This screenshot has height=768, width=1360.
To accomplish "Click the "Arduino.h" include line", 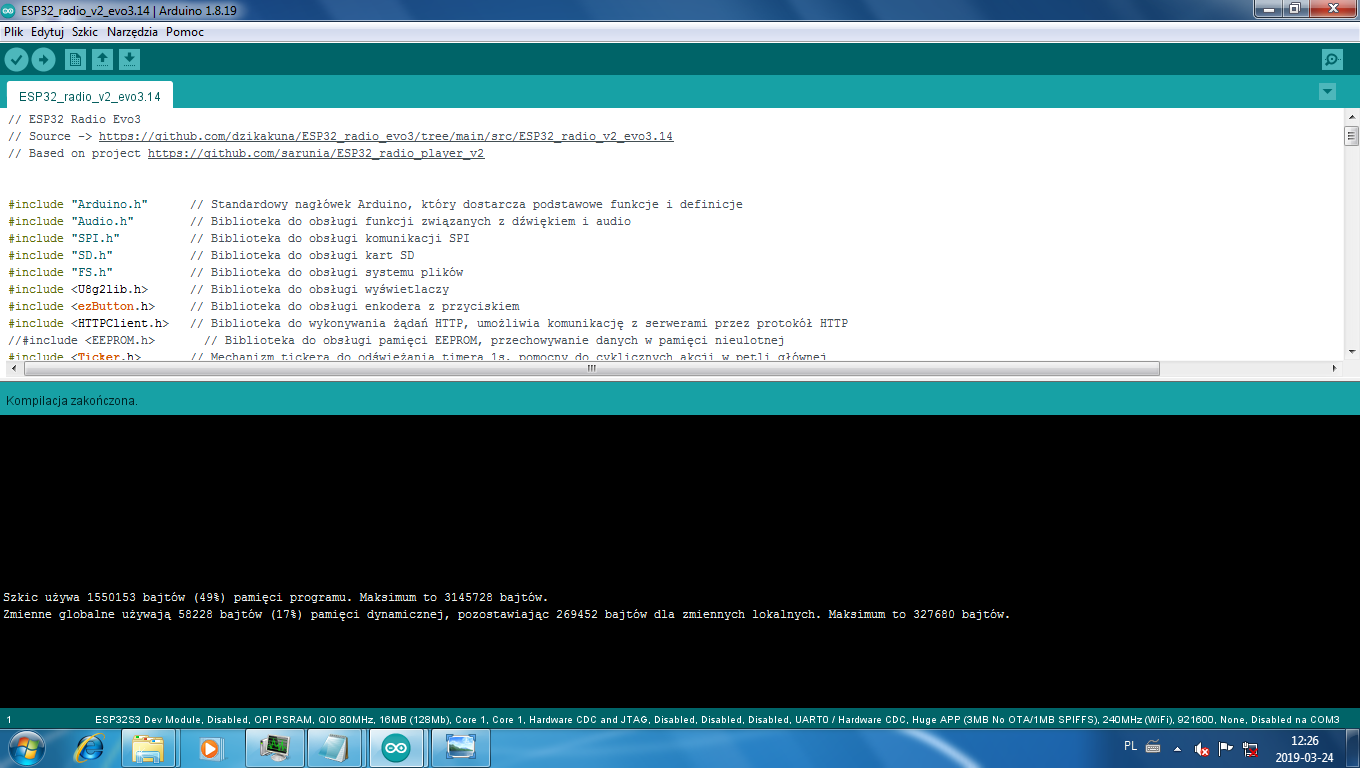I will (x=375, y=204).
